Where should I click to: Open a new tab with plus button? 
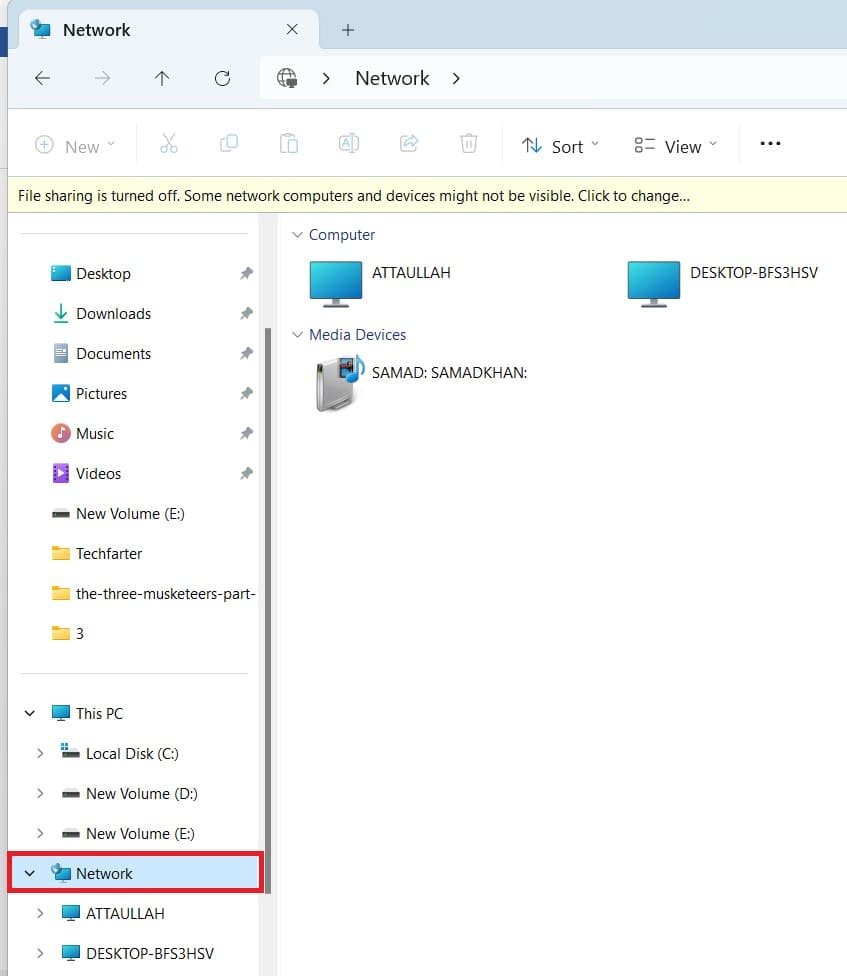tap(348, 30)
